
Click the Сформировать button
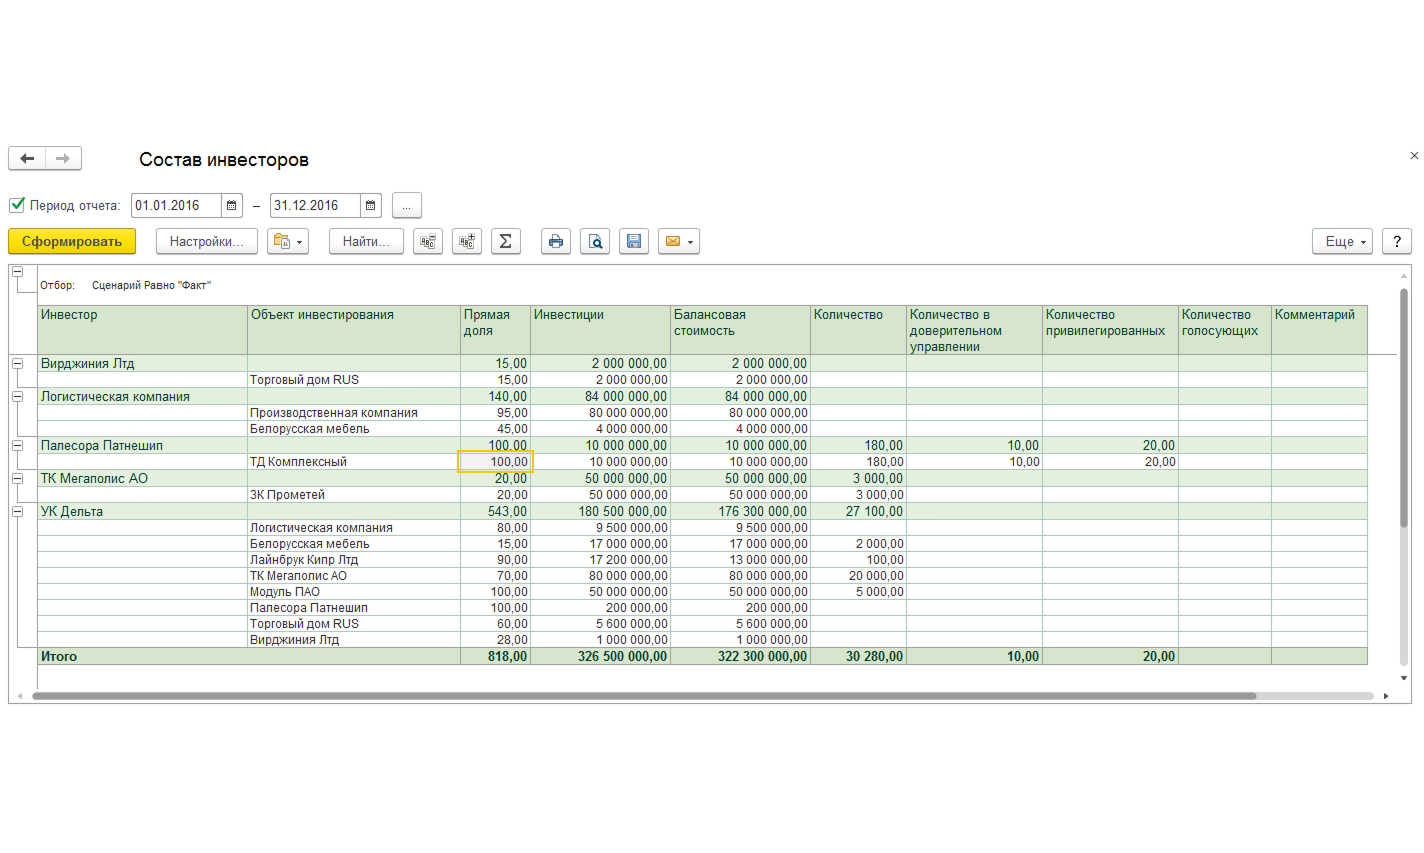tap(72, 241)
